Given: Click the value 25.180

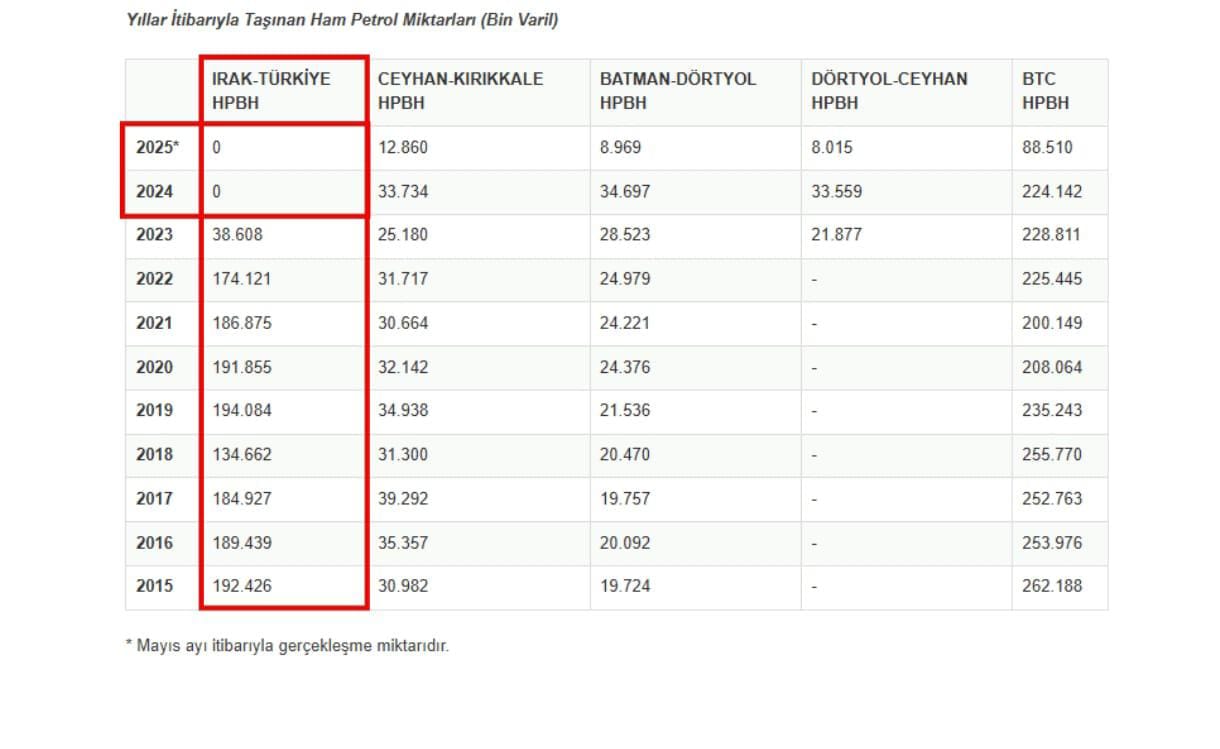Looking at the screenshot, I should click(x=403, y=235).
